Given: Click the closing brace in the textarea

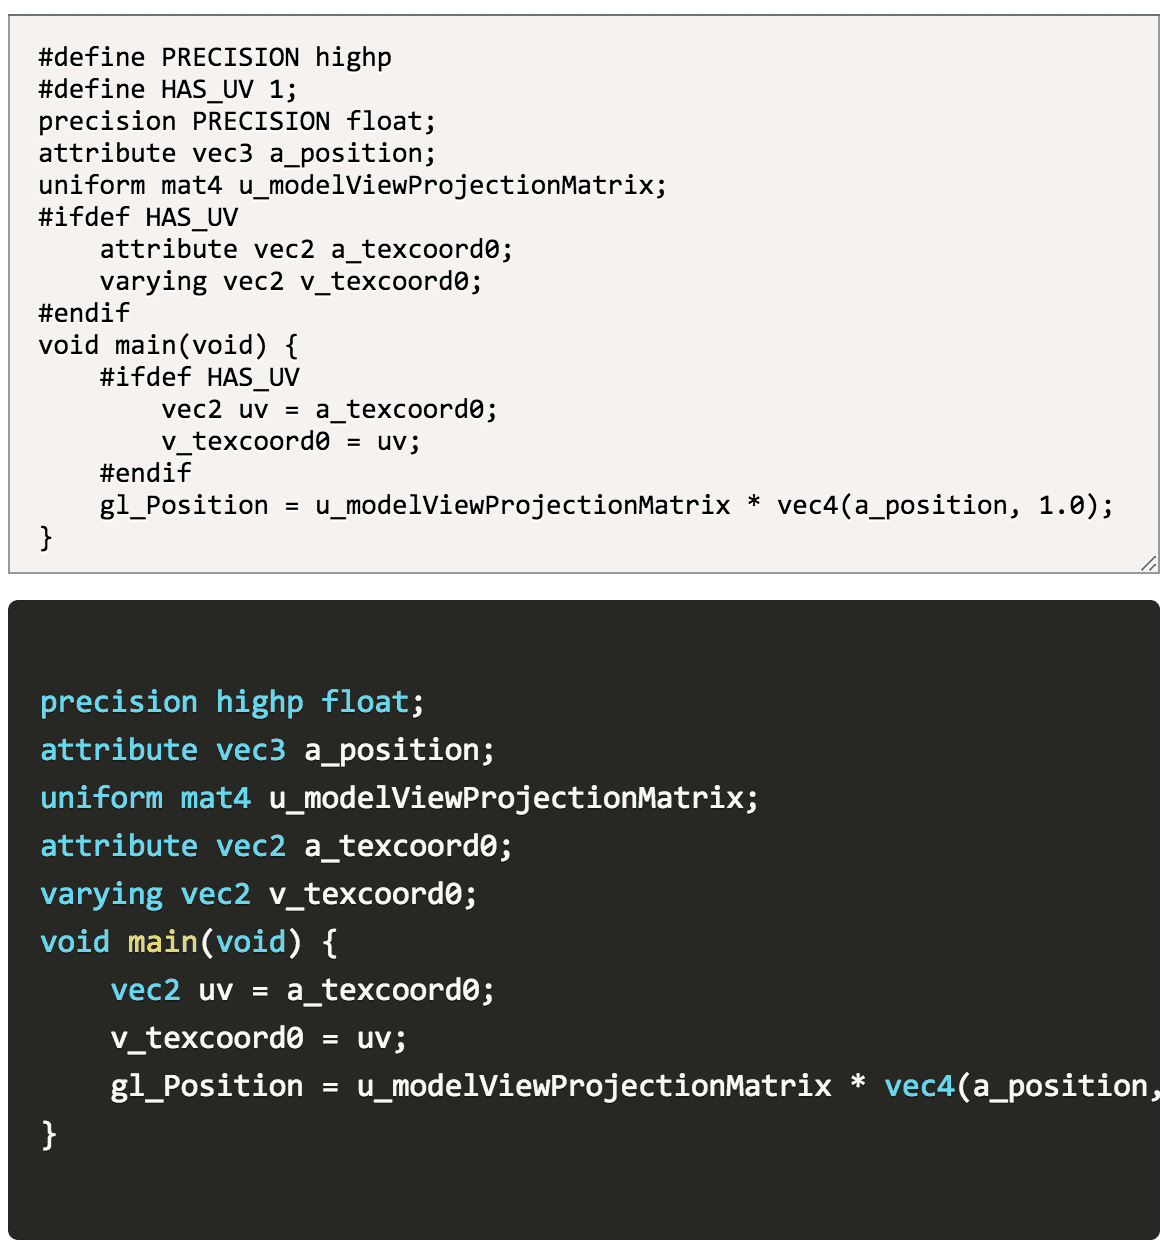Looking at the screenshot, I should (x=46, y=538).
